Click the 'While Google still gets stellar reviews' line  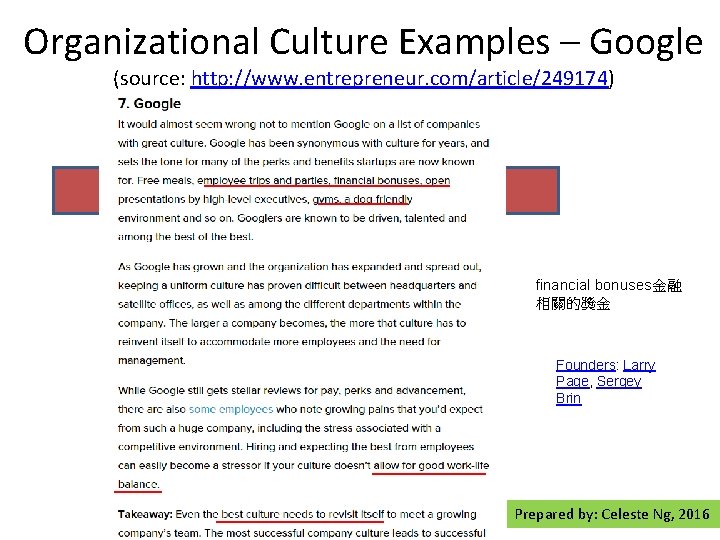point(292,391)
